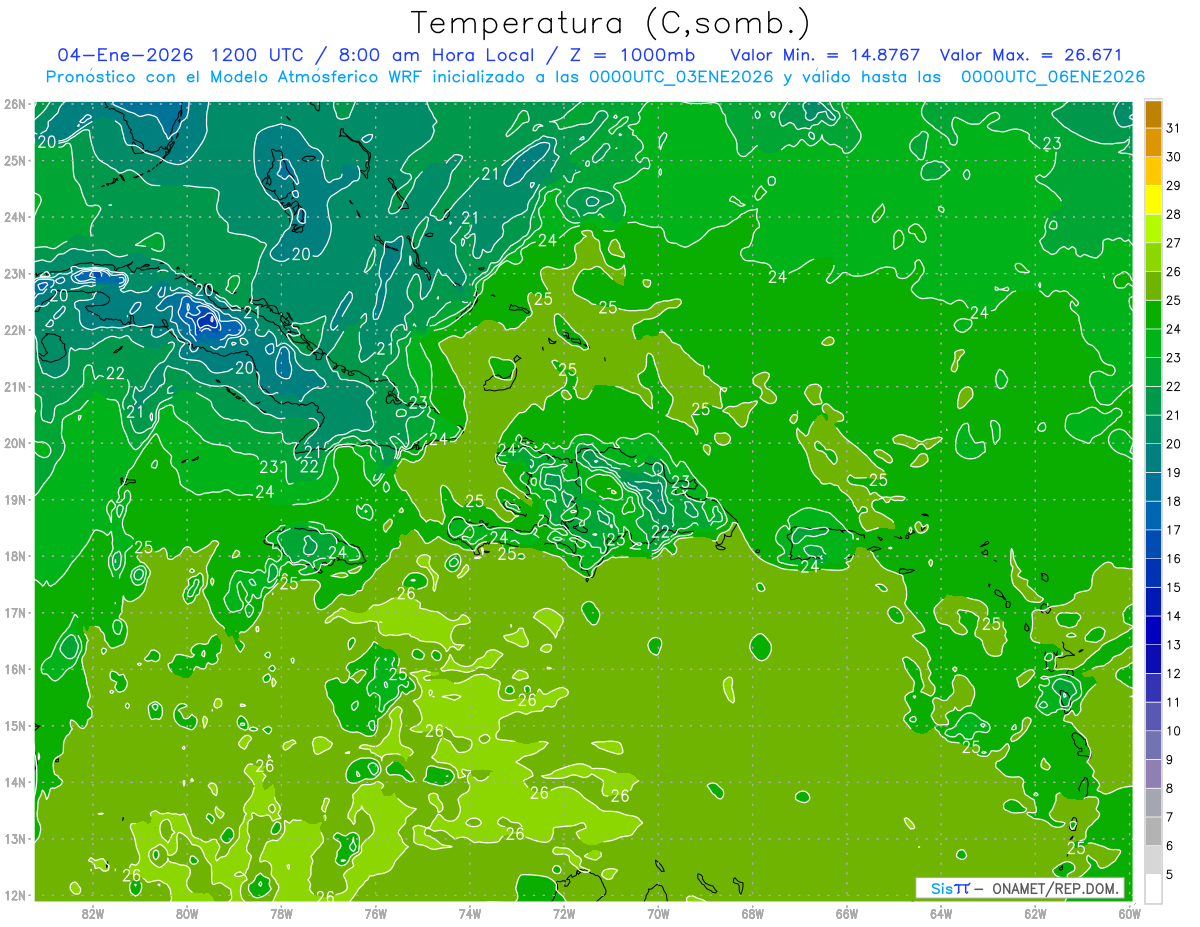Viewport: 1200px width, 927px height.
Task: Click the 14N latitude axis label
Action: pos(14,782)
